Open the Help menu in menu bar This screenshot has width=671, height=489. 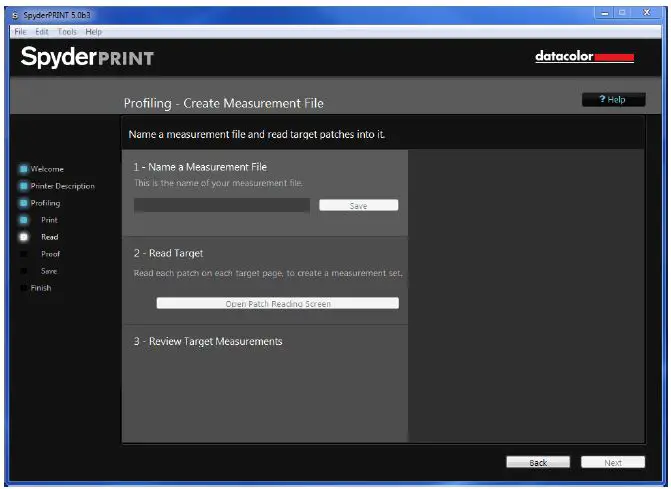coord(93,32)
